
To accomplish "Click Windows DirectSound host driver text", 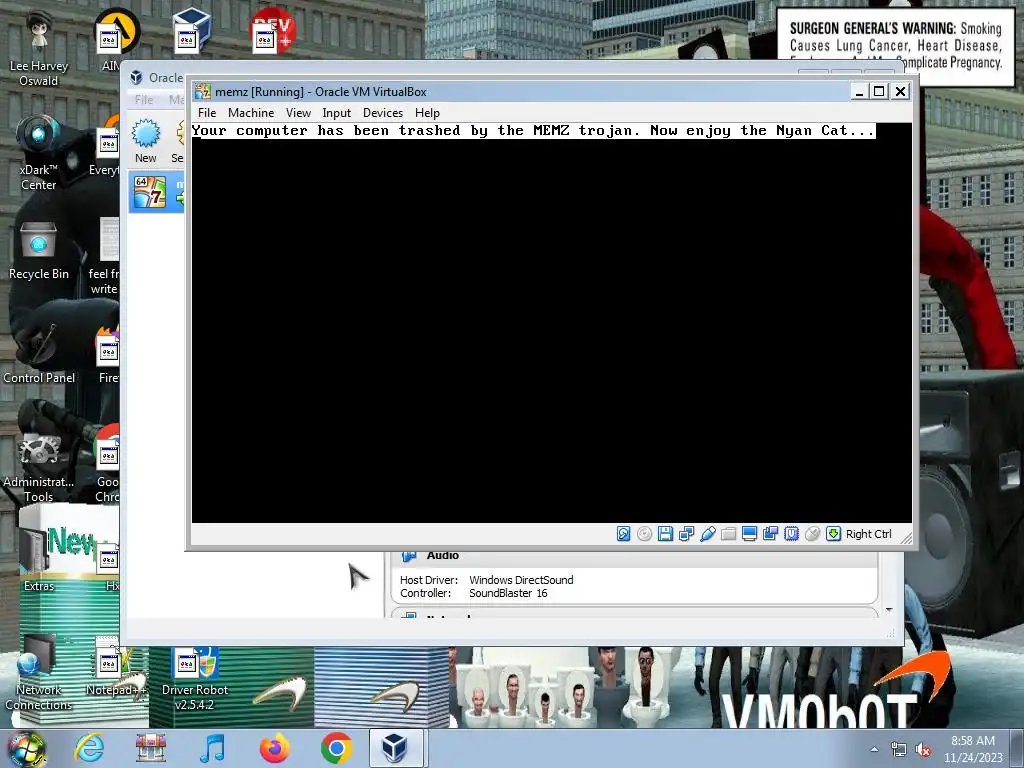I will tap(521, 580).
